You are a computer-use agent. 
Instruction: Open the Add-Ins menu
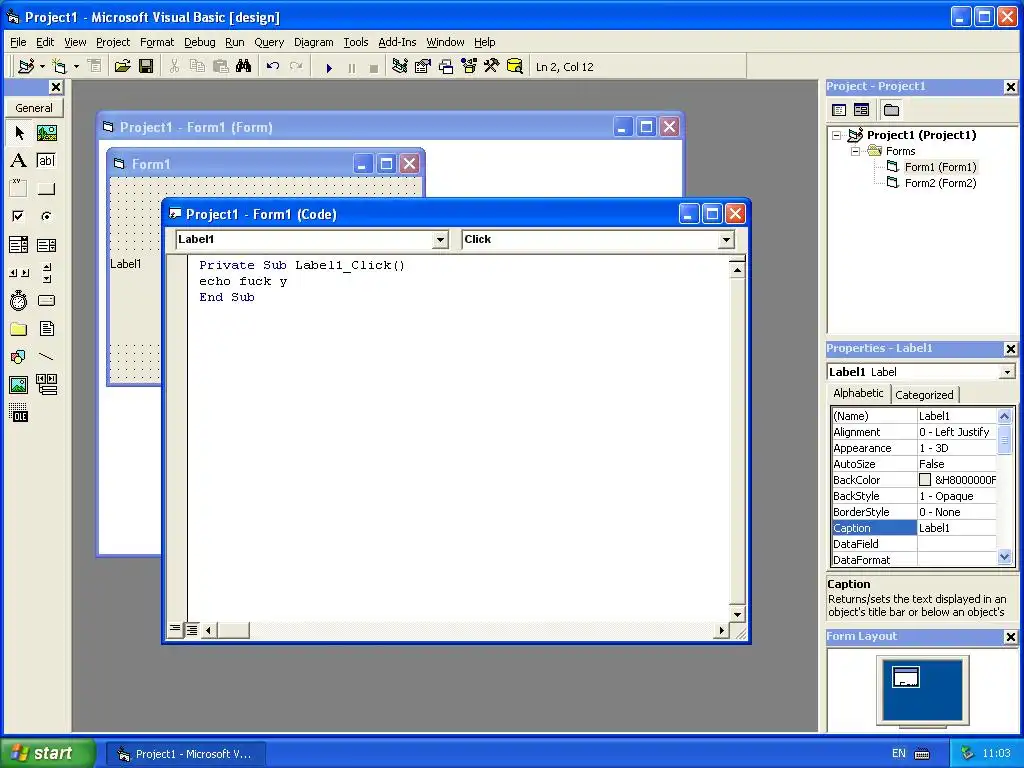click(397, 42)
